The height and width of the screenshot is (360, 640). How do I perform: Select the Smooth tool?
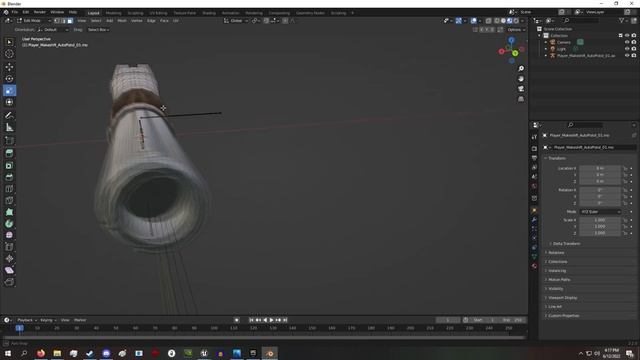9,235
